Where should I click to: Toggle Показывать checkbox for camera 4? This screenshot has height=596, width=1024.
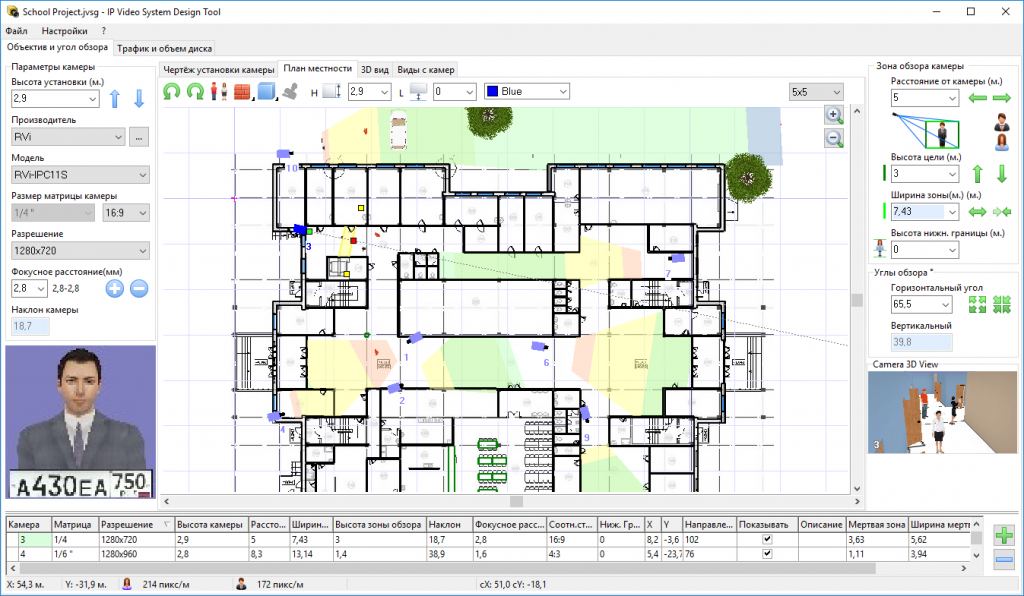(767, 553)
